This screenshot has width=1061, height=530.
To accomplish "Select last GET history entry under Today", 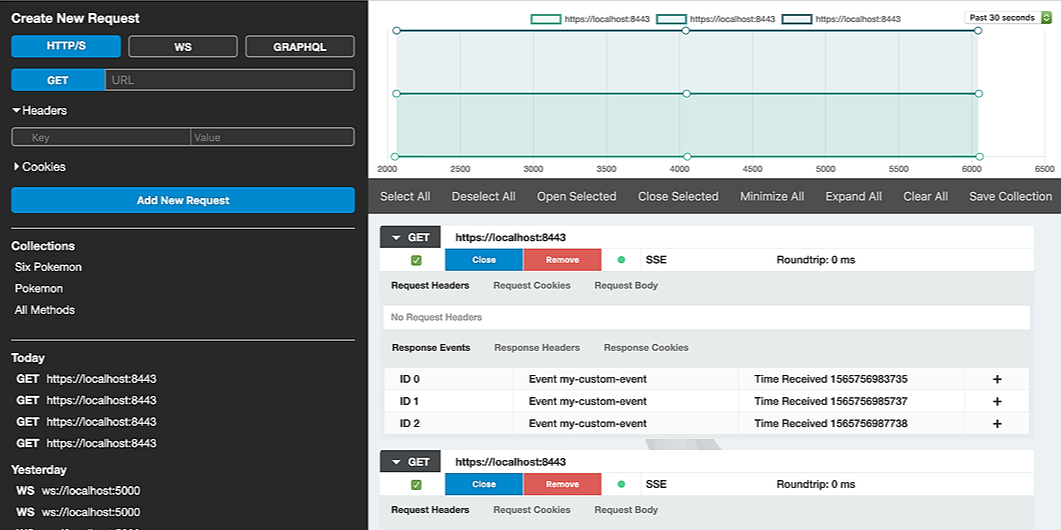I will 86,443.
